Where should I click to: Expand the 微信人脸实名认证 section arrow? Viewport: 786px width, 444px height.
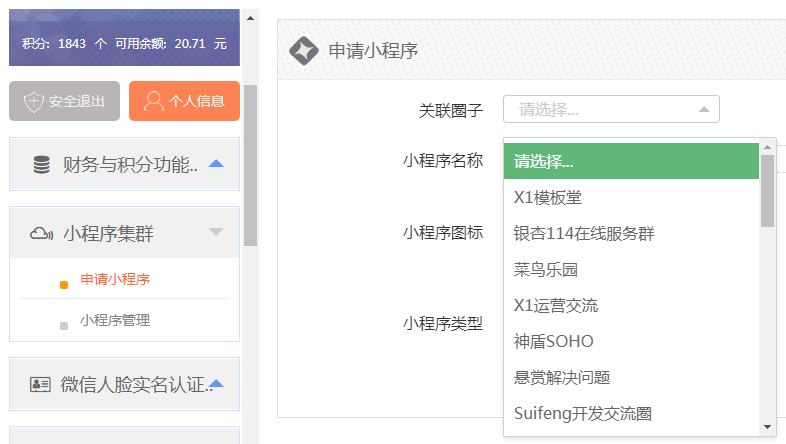[x=216, y=384]
